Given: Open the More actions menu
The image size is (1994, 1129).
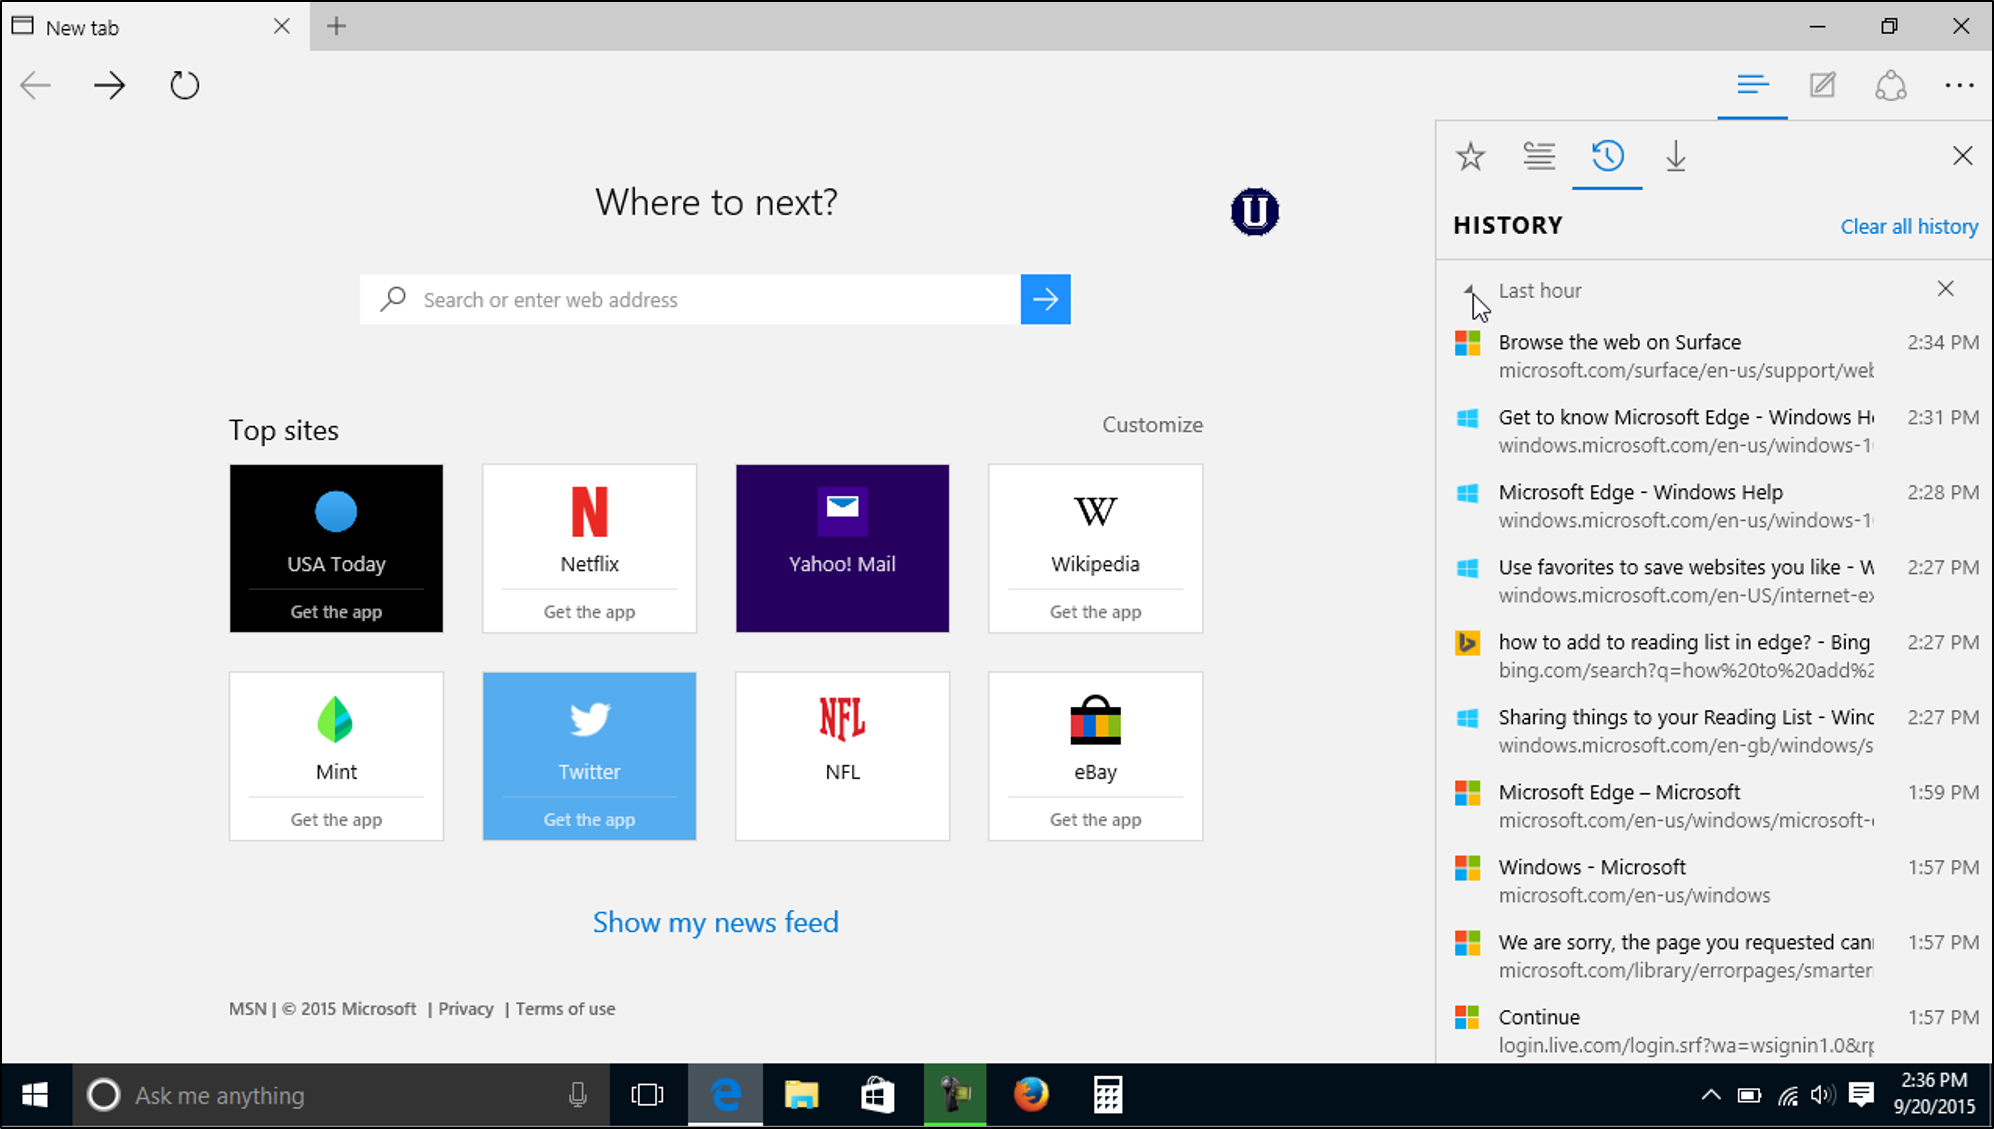Looking at the screenshot, I should click(x=1958, y=86).
